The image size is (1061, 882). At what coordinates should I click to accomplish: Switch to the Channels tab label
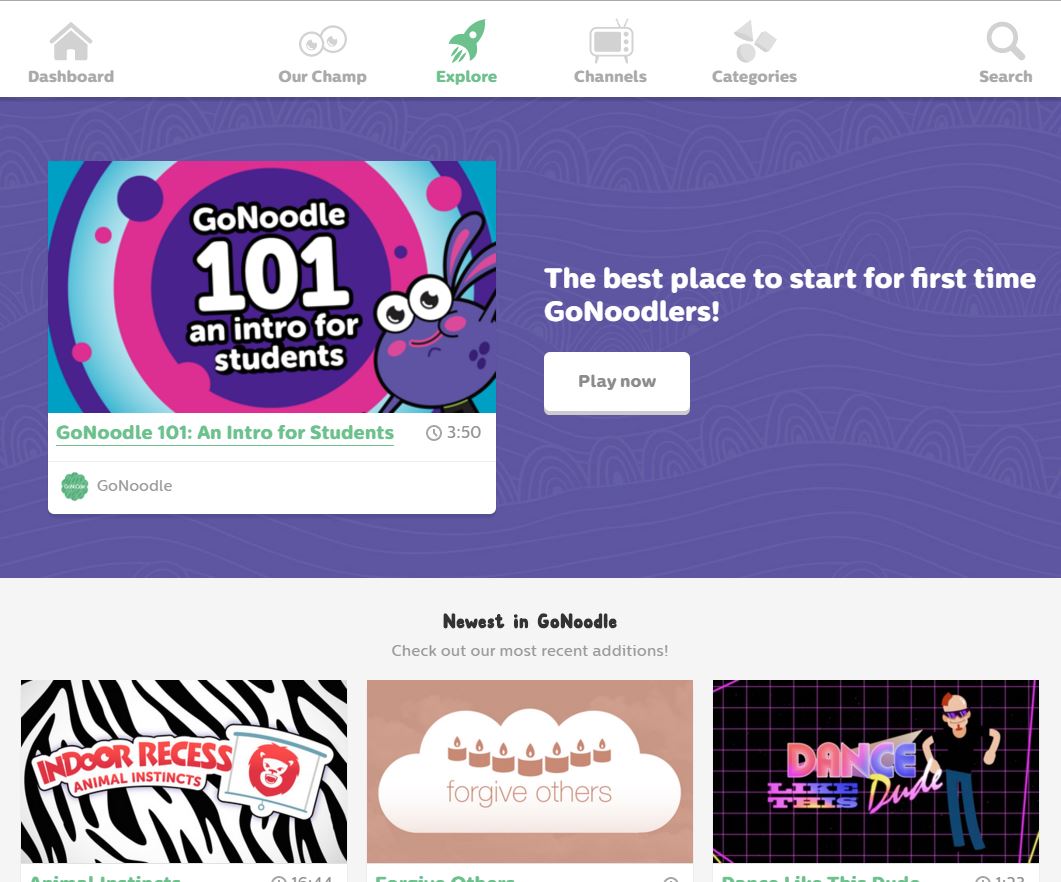(x=610, y=76)
